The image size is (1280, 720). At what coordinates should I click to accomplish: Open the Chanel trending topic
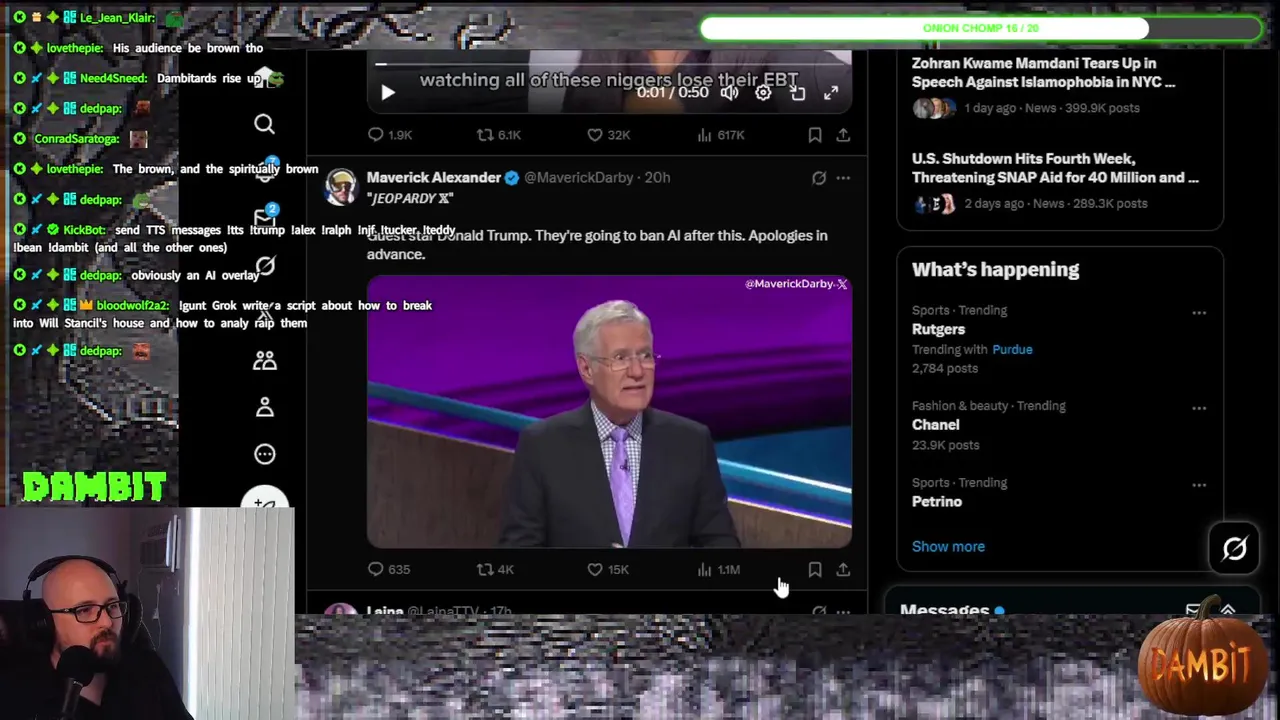935,425
